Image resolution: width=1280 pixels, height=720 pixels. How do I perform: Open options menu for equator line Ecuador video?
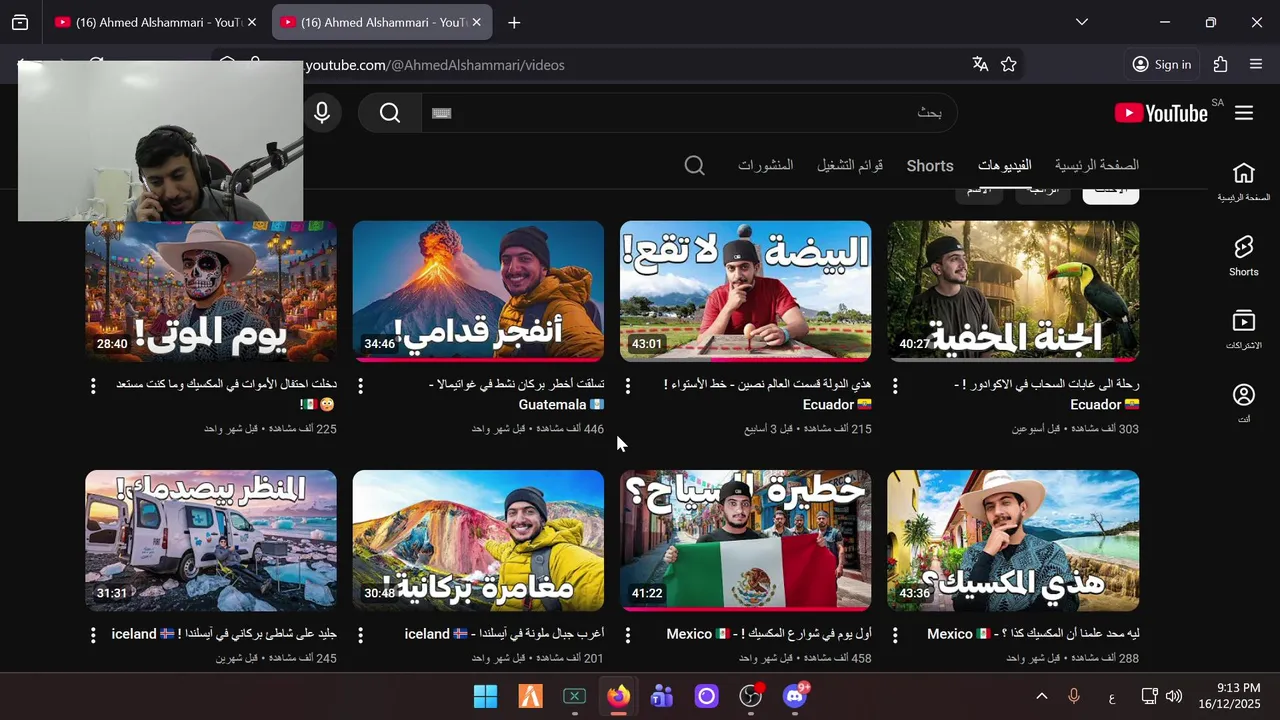tap(628, 385)
